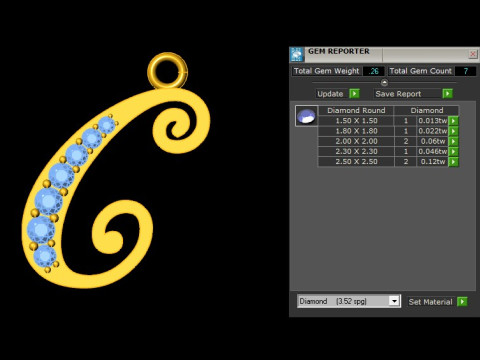Click the Diamond Round column header
Image resolution: width=480 pixels, height=360 pixels.
coord(356,110)
